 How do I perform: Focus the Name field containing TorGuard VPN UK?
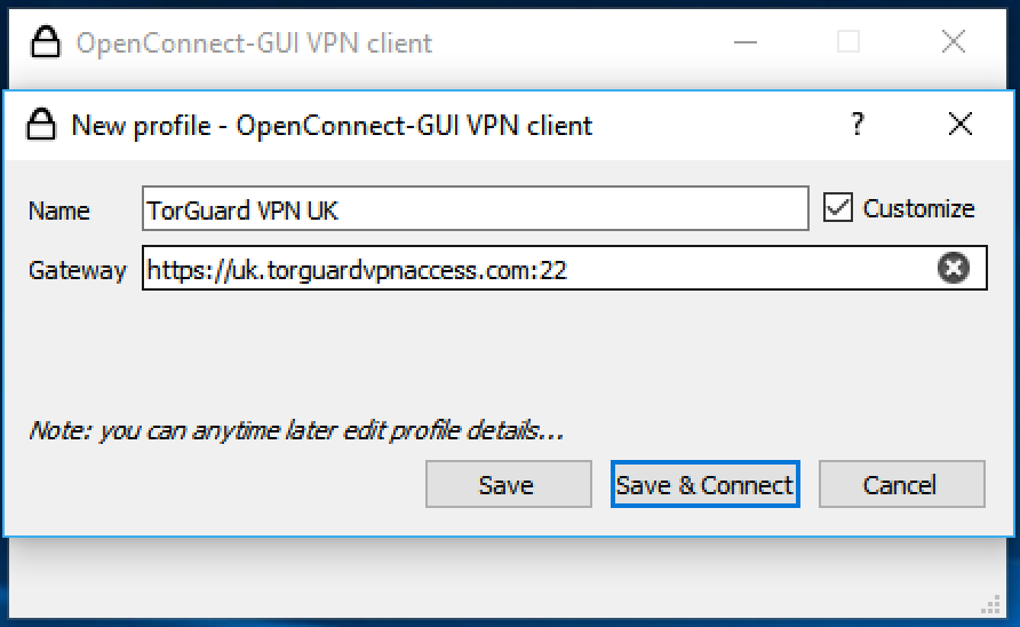tap(475, 210)
